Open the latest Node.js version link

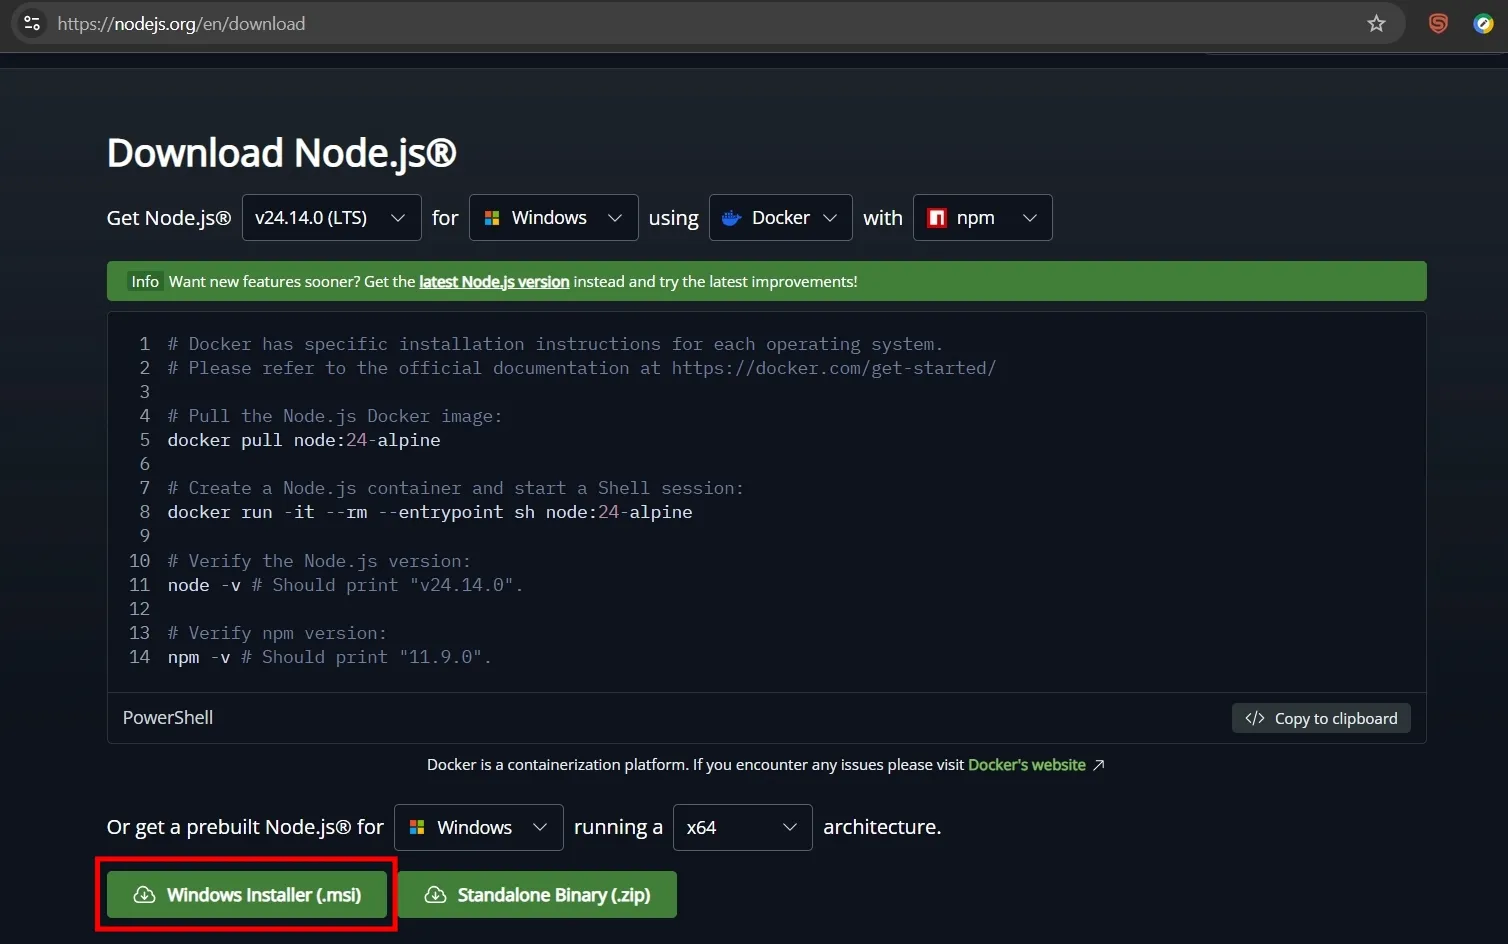[x=494, y=281]
